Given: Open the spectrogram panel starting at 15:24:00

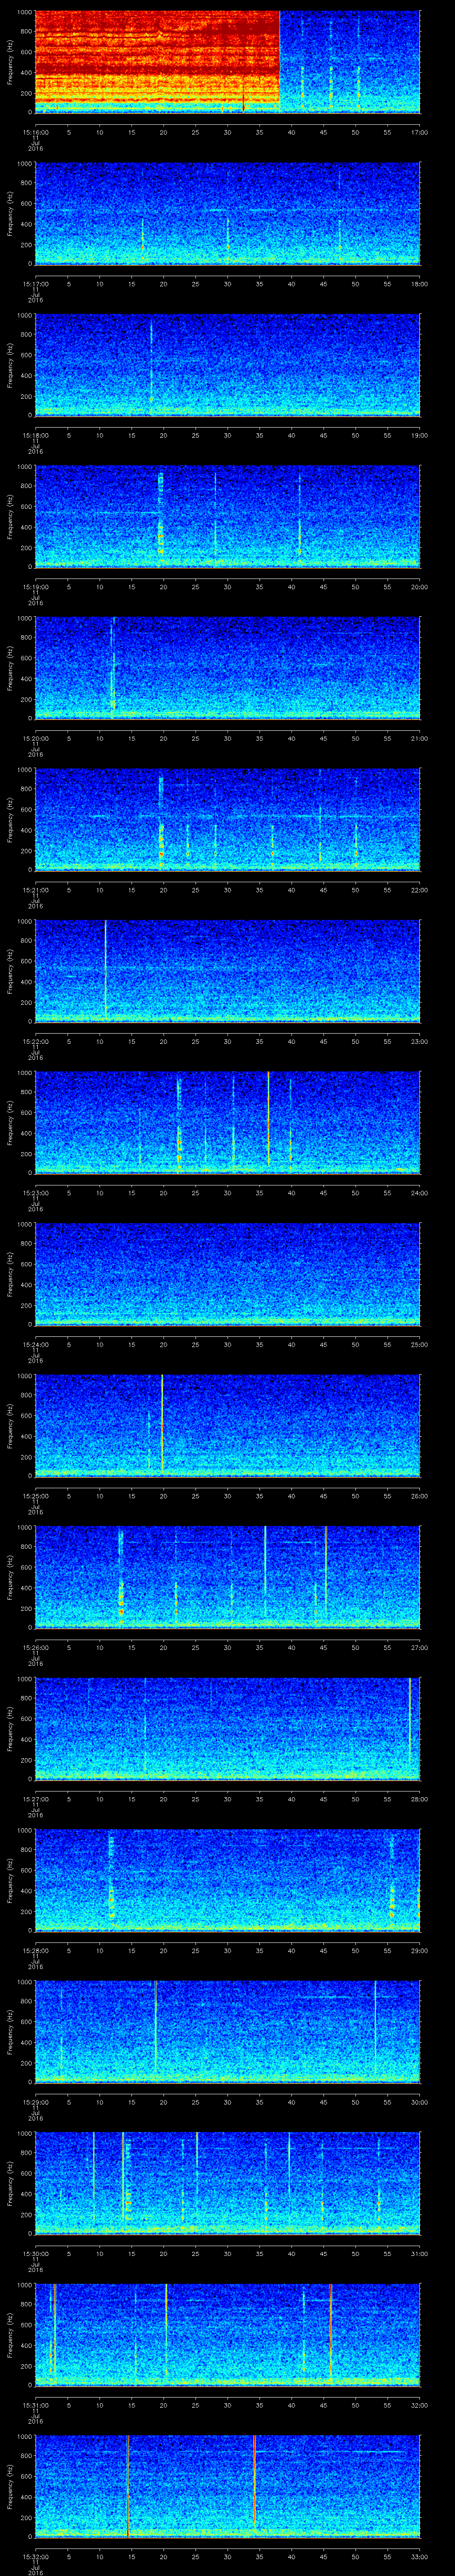Looking at the screenshot, I should (228, 1273).
